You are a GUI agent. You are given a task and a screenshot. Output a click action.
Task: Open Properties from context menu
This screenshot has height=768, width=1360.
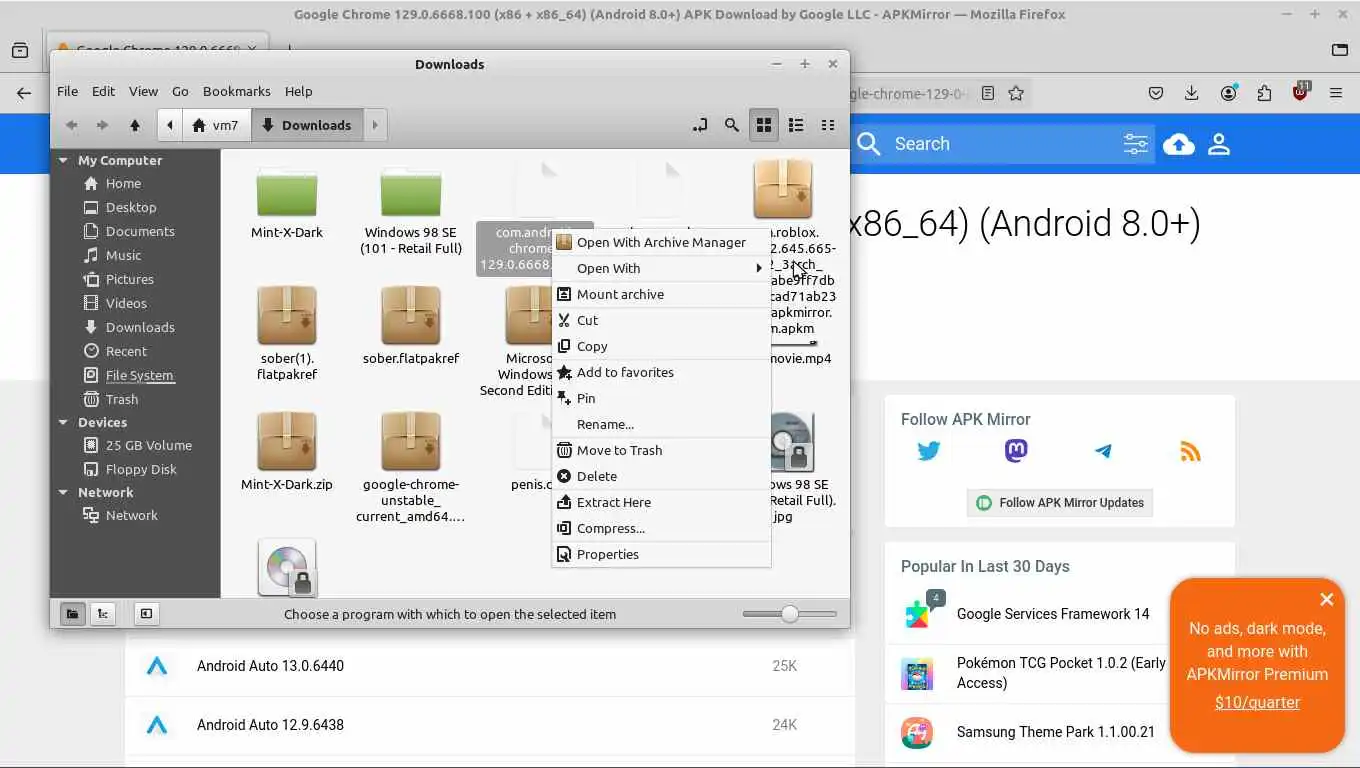[x=661, y=554]
